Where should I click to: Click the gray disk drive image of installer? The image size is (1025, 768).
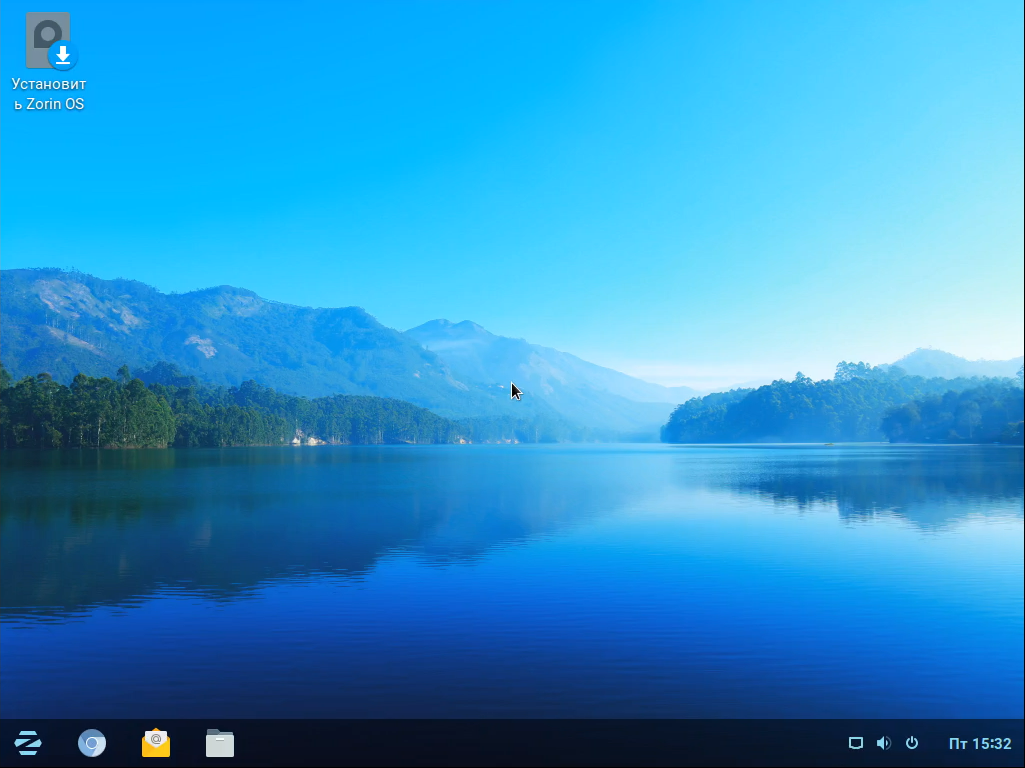click(x=44, y=32)
